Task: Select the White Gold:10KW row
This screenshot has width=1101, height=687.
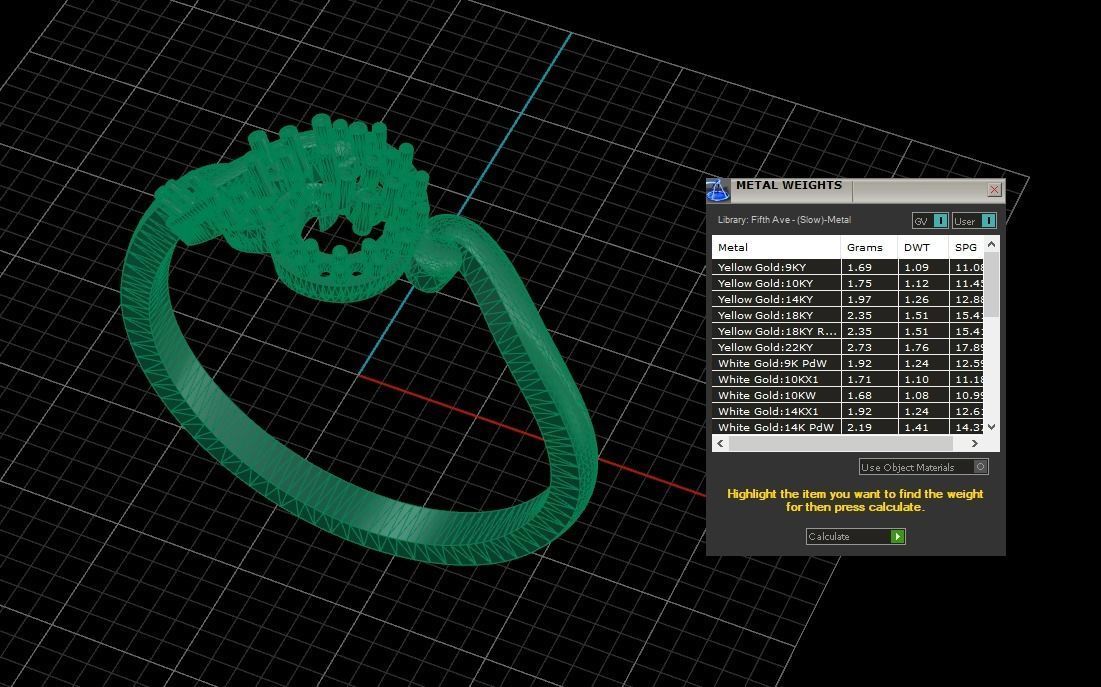Action: point(848,395)
